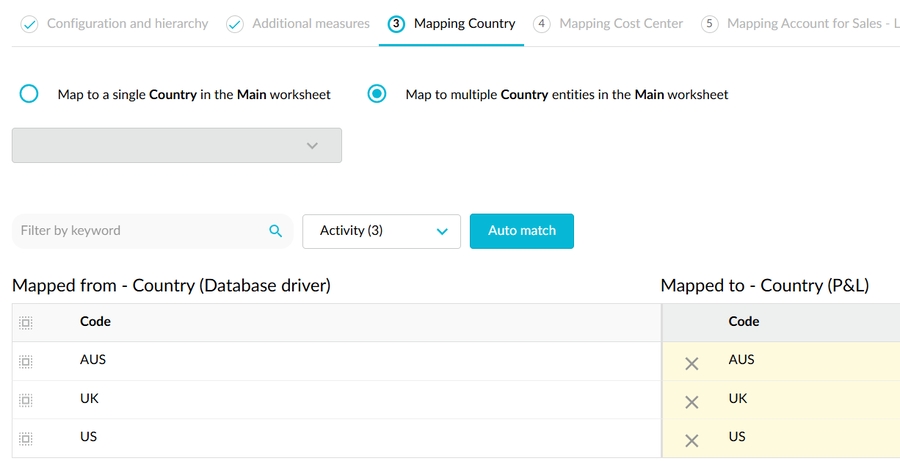Click the drag handle icon for UK
Image resolution: width=900 pixels, height=461 pixels.
(x=26, y=400)
